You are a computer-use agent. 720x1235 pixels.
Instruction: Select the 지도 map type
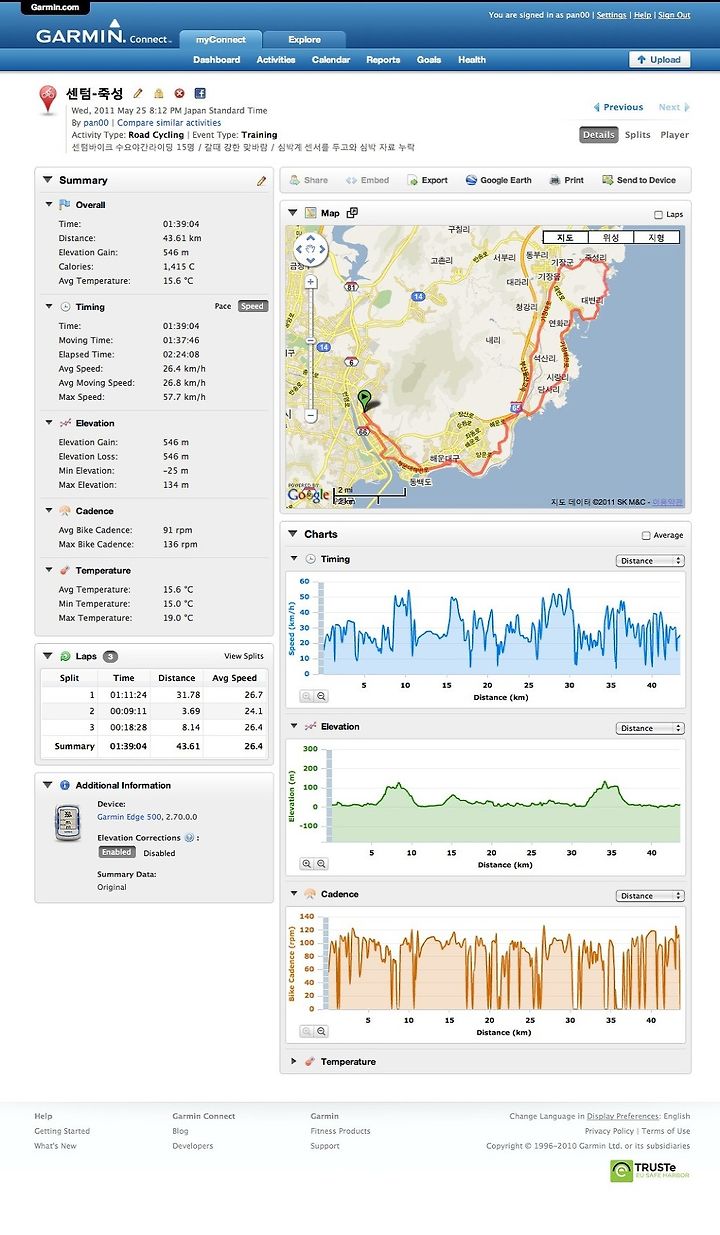click(x=565, y=238)
